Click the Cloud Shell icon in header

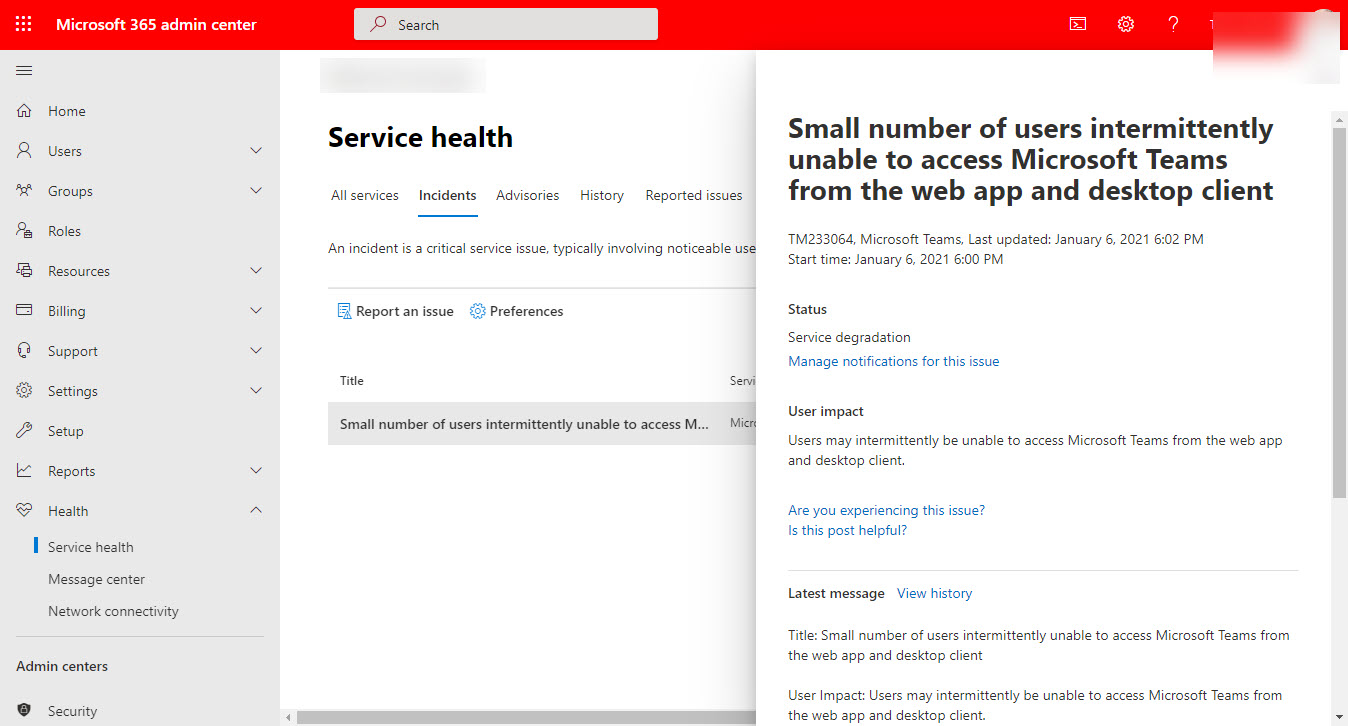point(1078,24)
